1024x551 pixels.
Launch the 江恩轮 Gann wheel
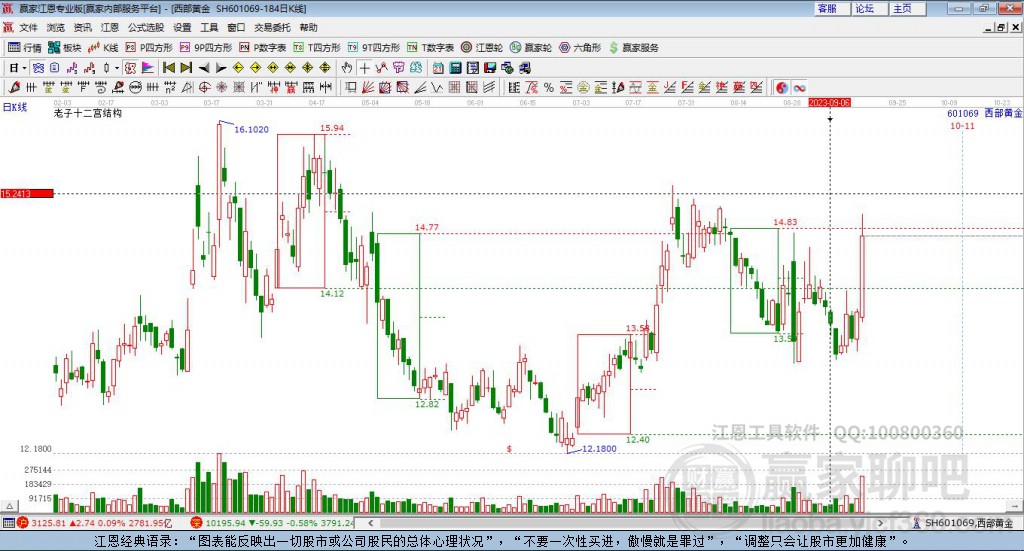point(482,48)
